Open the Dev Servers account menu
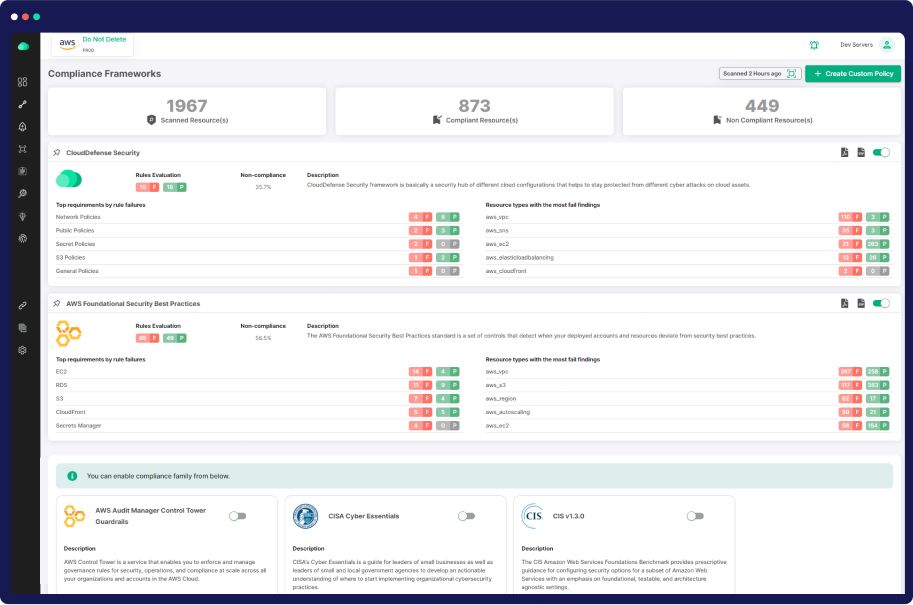Image resolution: width=913 pixels, height=605 pixels. point(856,45)
